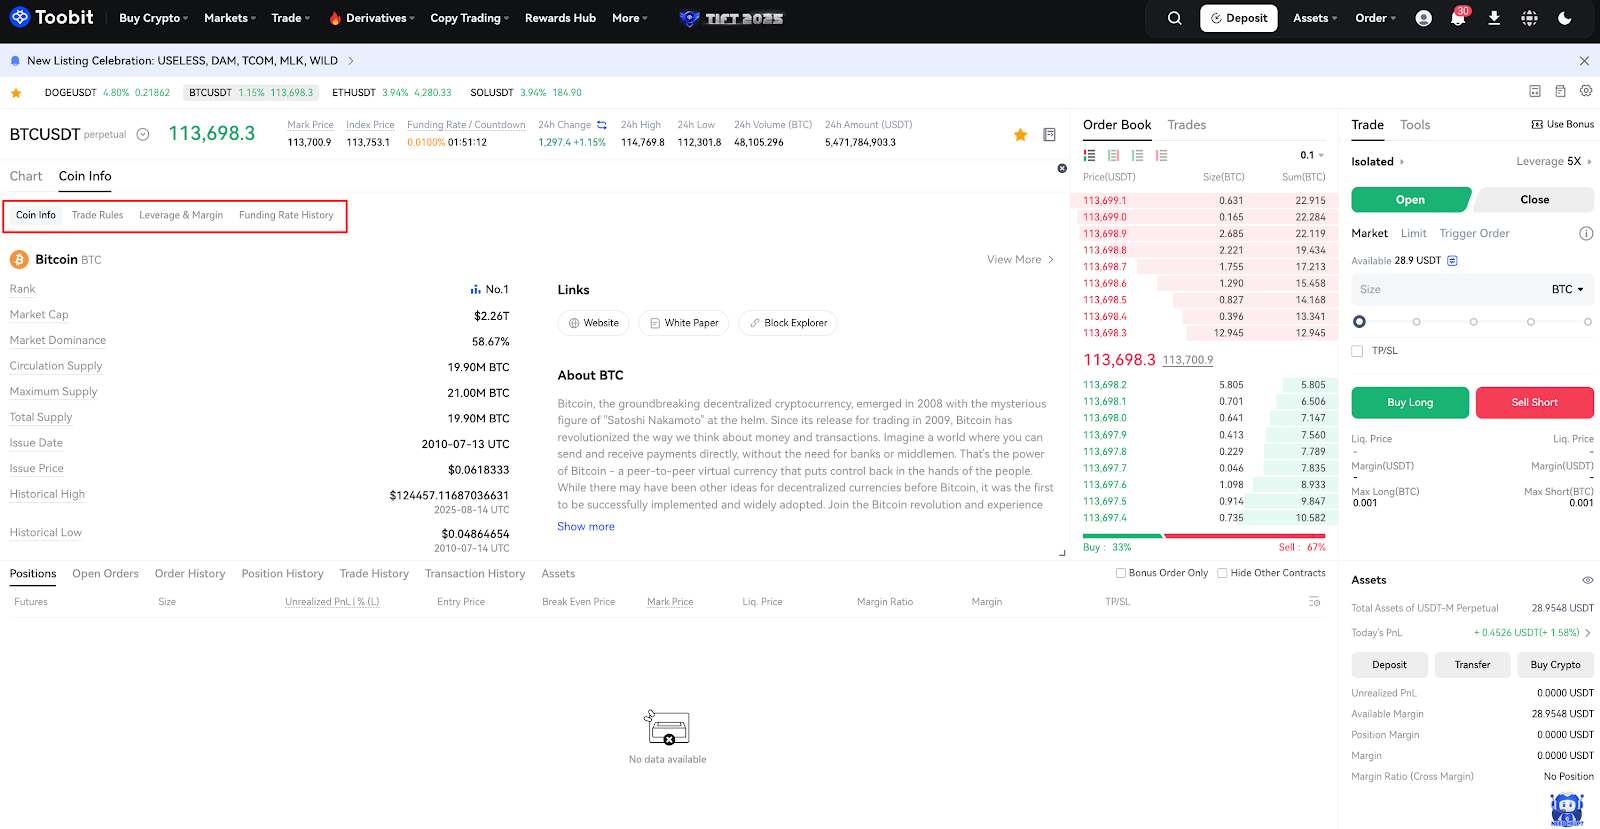Expand the Assets menu

pyautogui.click(x=1315, y=18)
